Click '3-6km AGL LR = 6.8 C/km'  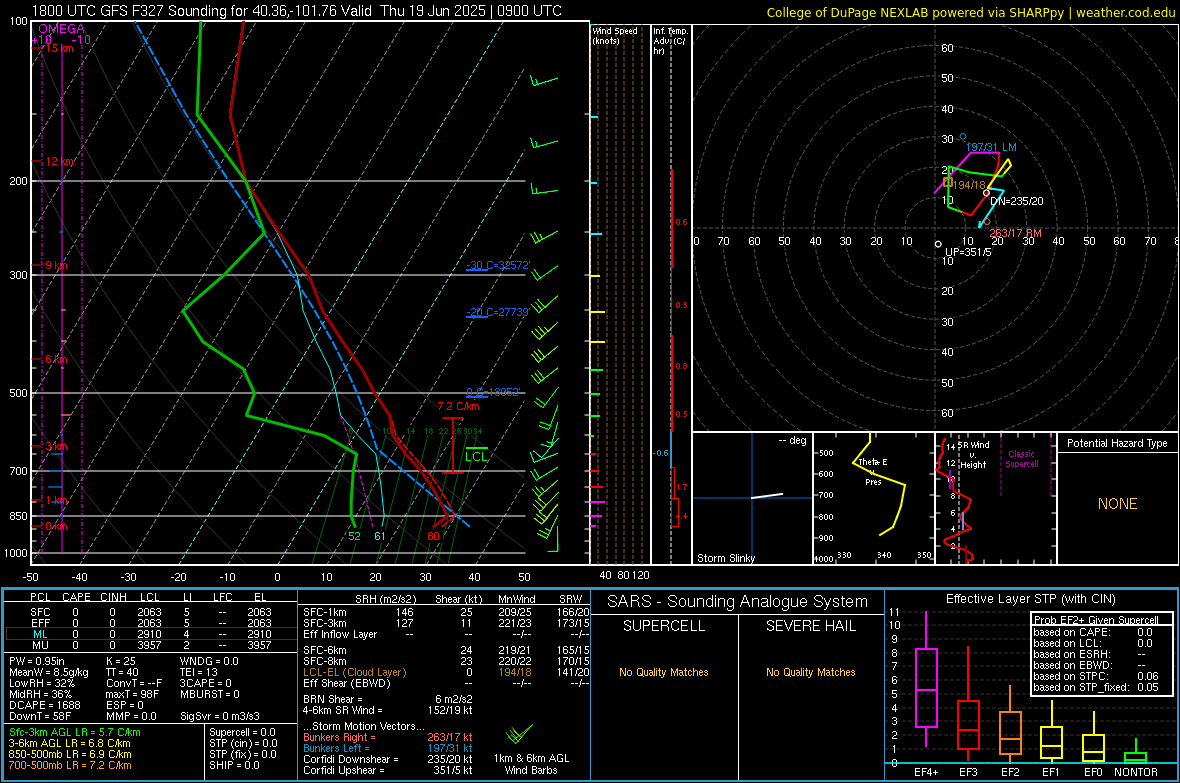[x=69, y=743]
